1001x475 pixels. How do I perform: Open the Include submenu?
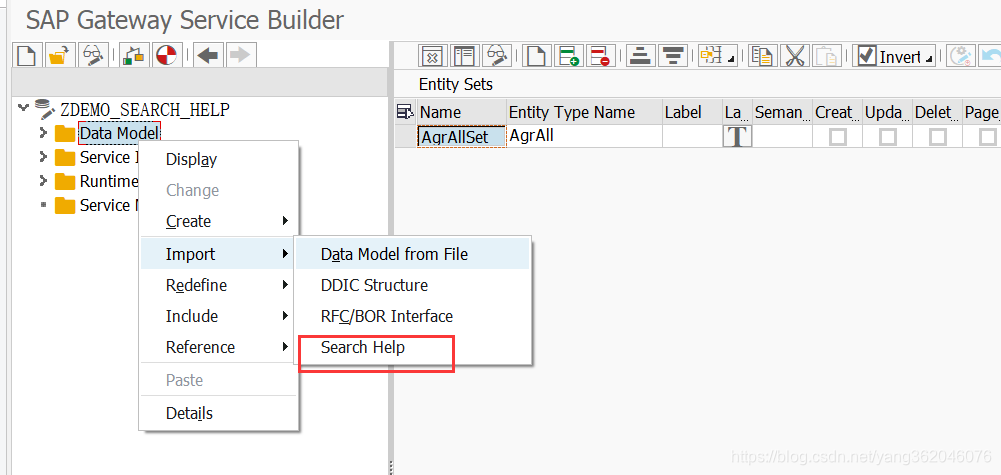[x=219, y=316]
